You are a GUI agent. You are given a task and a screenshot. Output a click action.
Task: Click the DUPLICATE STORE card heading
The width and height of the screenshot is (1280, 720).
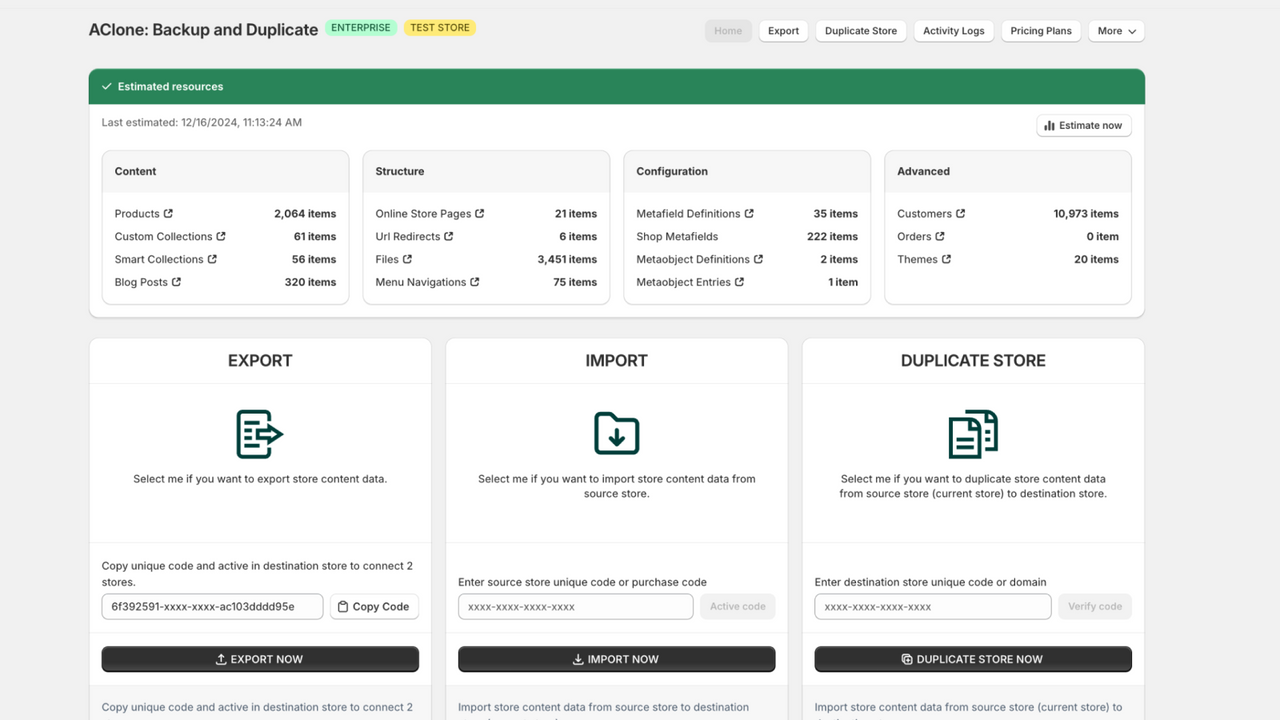(973, 360)
